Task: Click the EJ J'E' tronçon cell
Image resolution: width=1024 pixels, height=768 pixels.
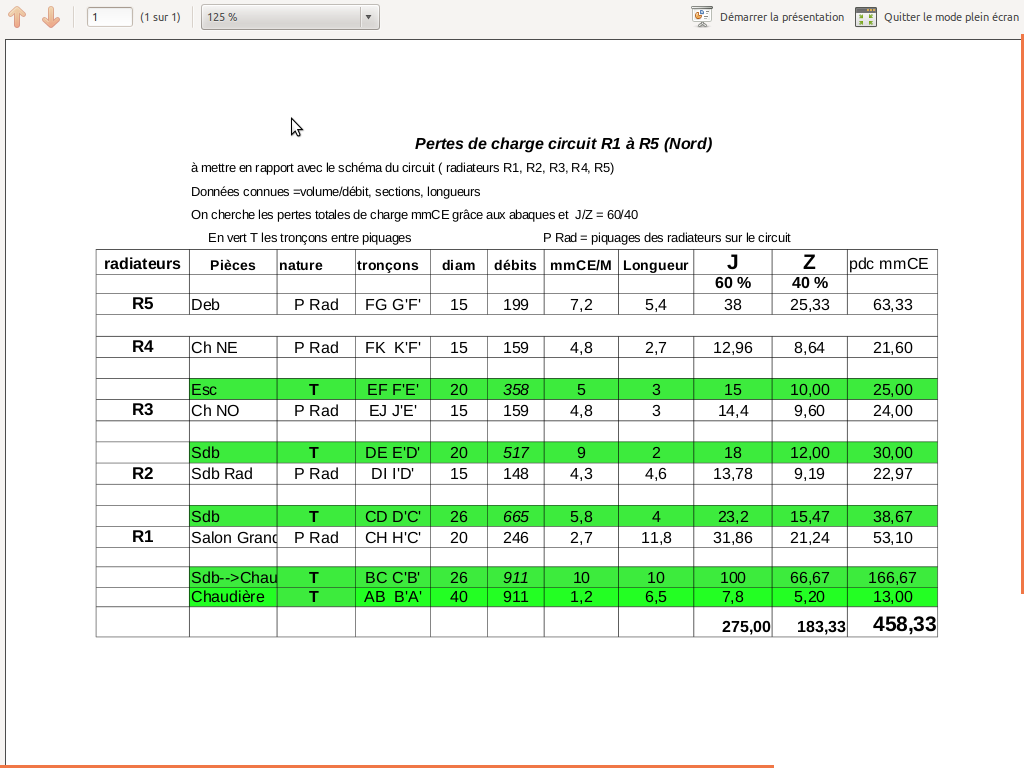Action: 392,410
